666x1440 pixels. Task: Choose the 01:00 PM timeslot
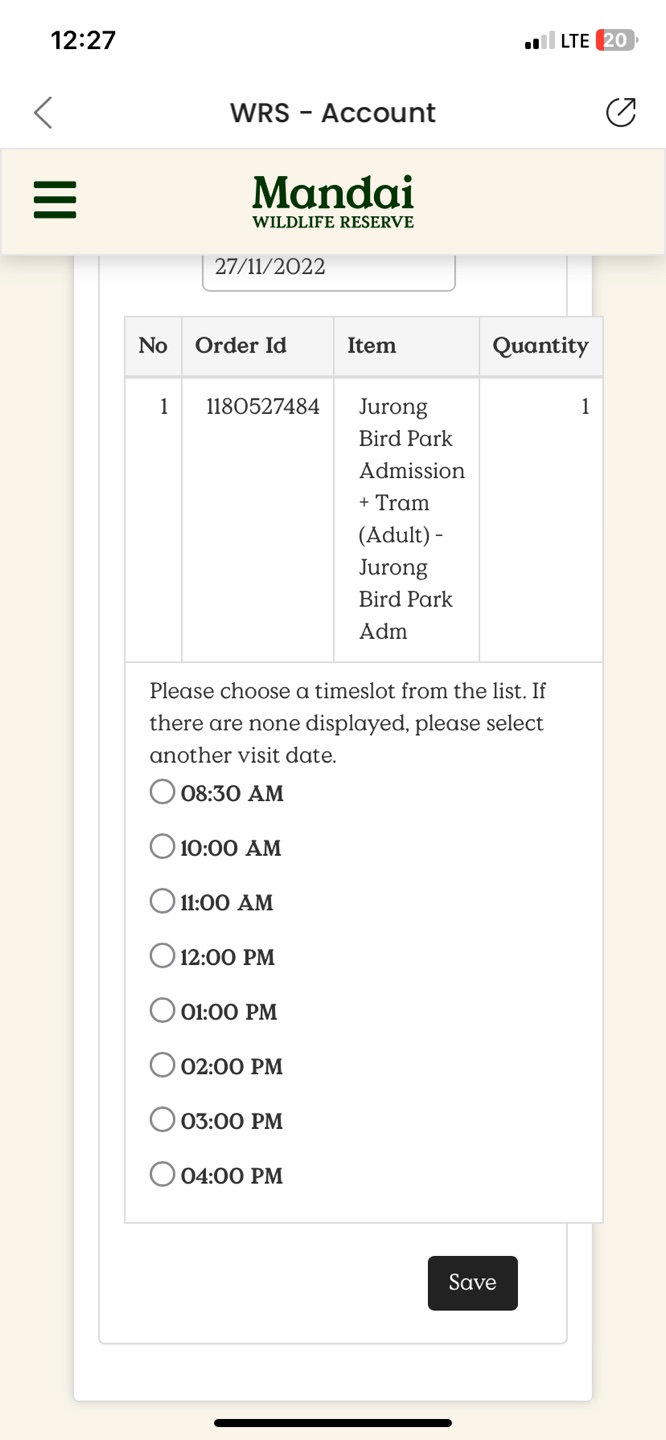[162, 1011]
